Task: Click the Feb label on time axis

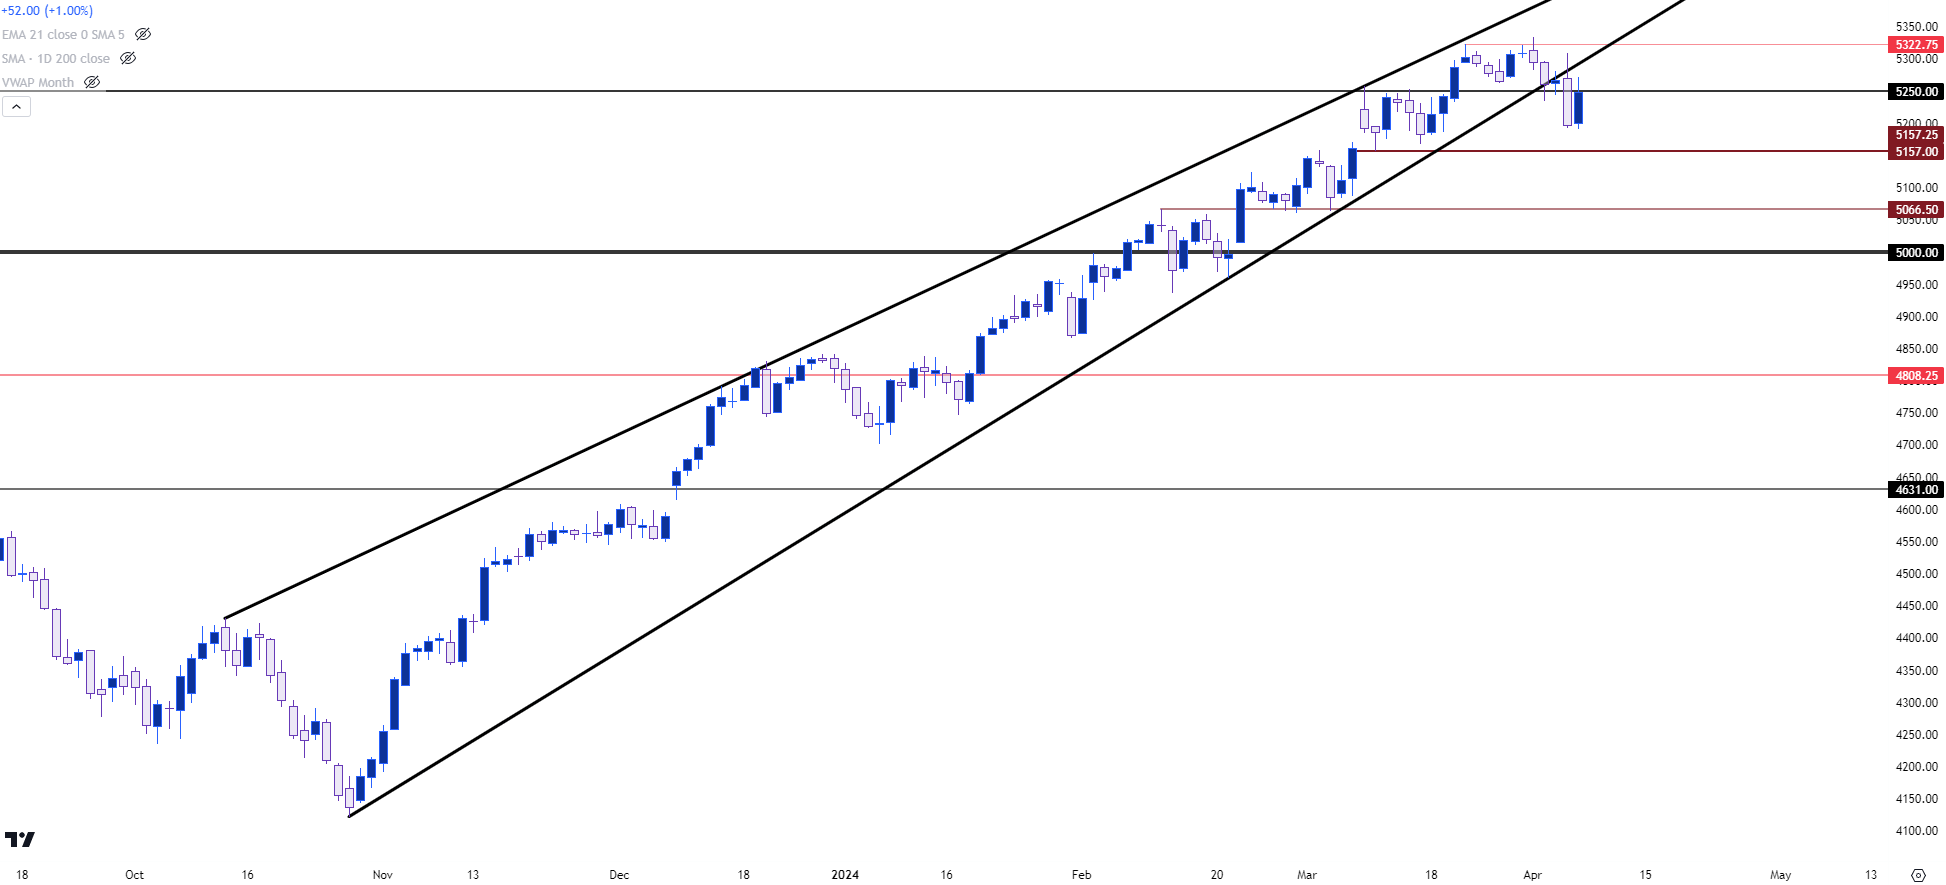Action: [1081, 875]
